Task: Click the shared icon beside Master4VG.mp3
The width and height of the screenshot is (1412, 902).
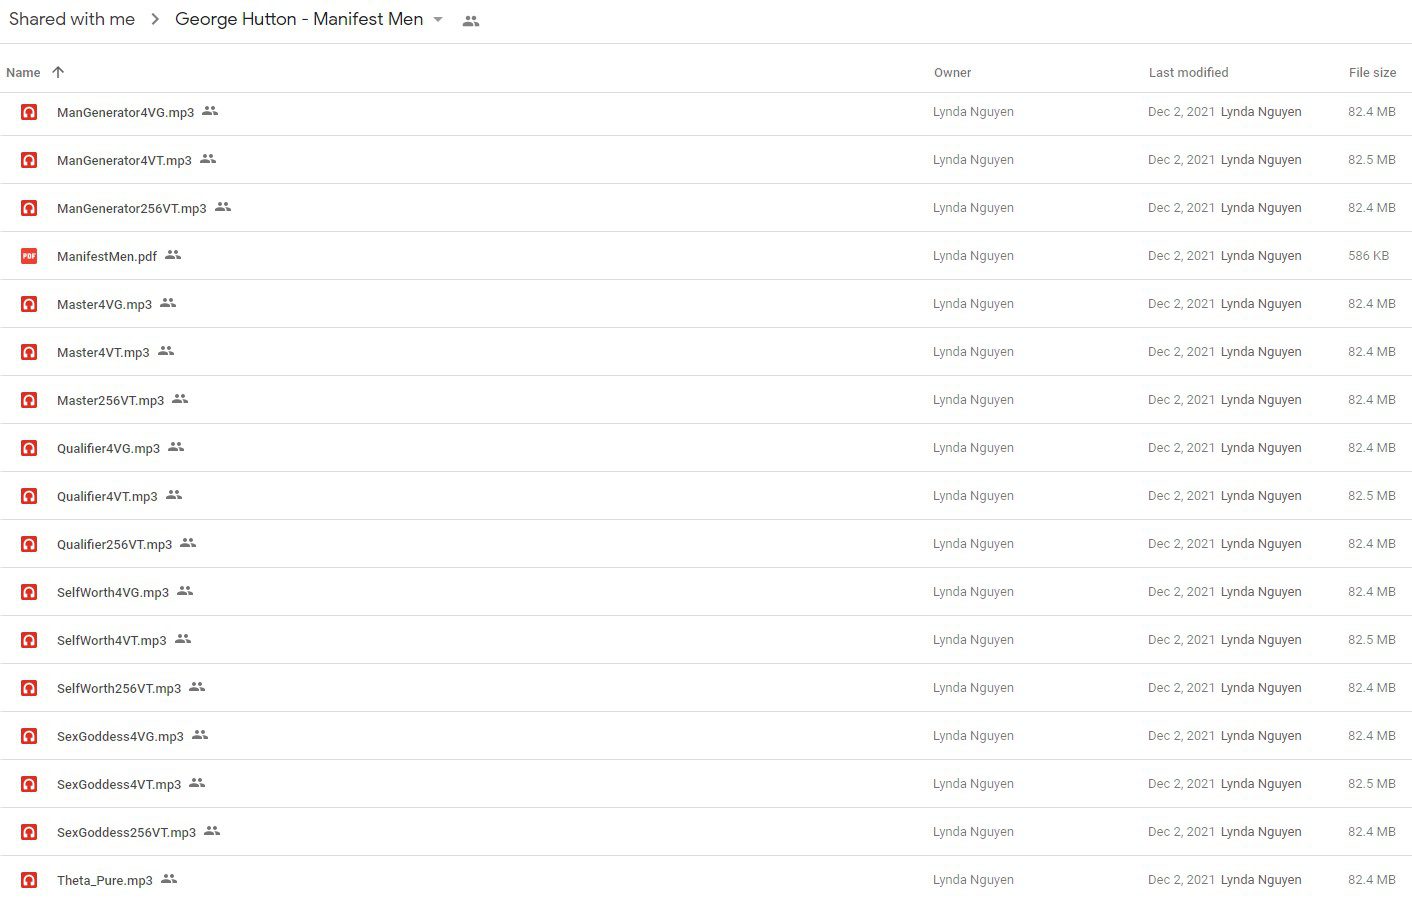Action: click(x=168, y=303)
